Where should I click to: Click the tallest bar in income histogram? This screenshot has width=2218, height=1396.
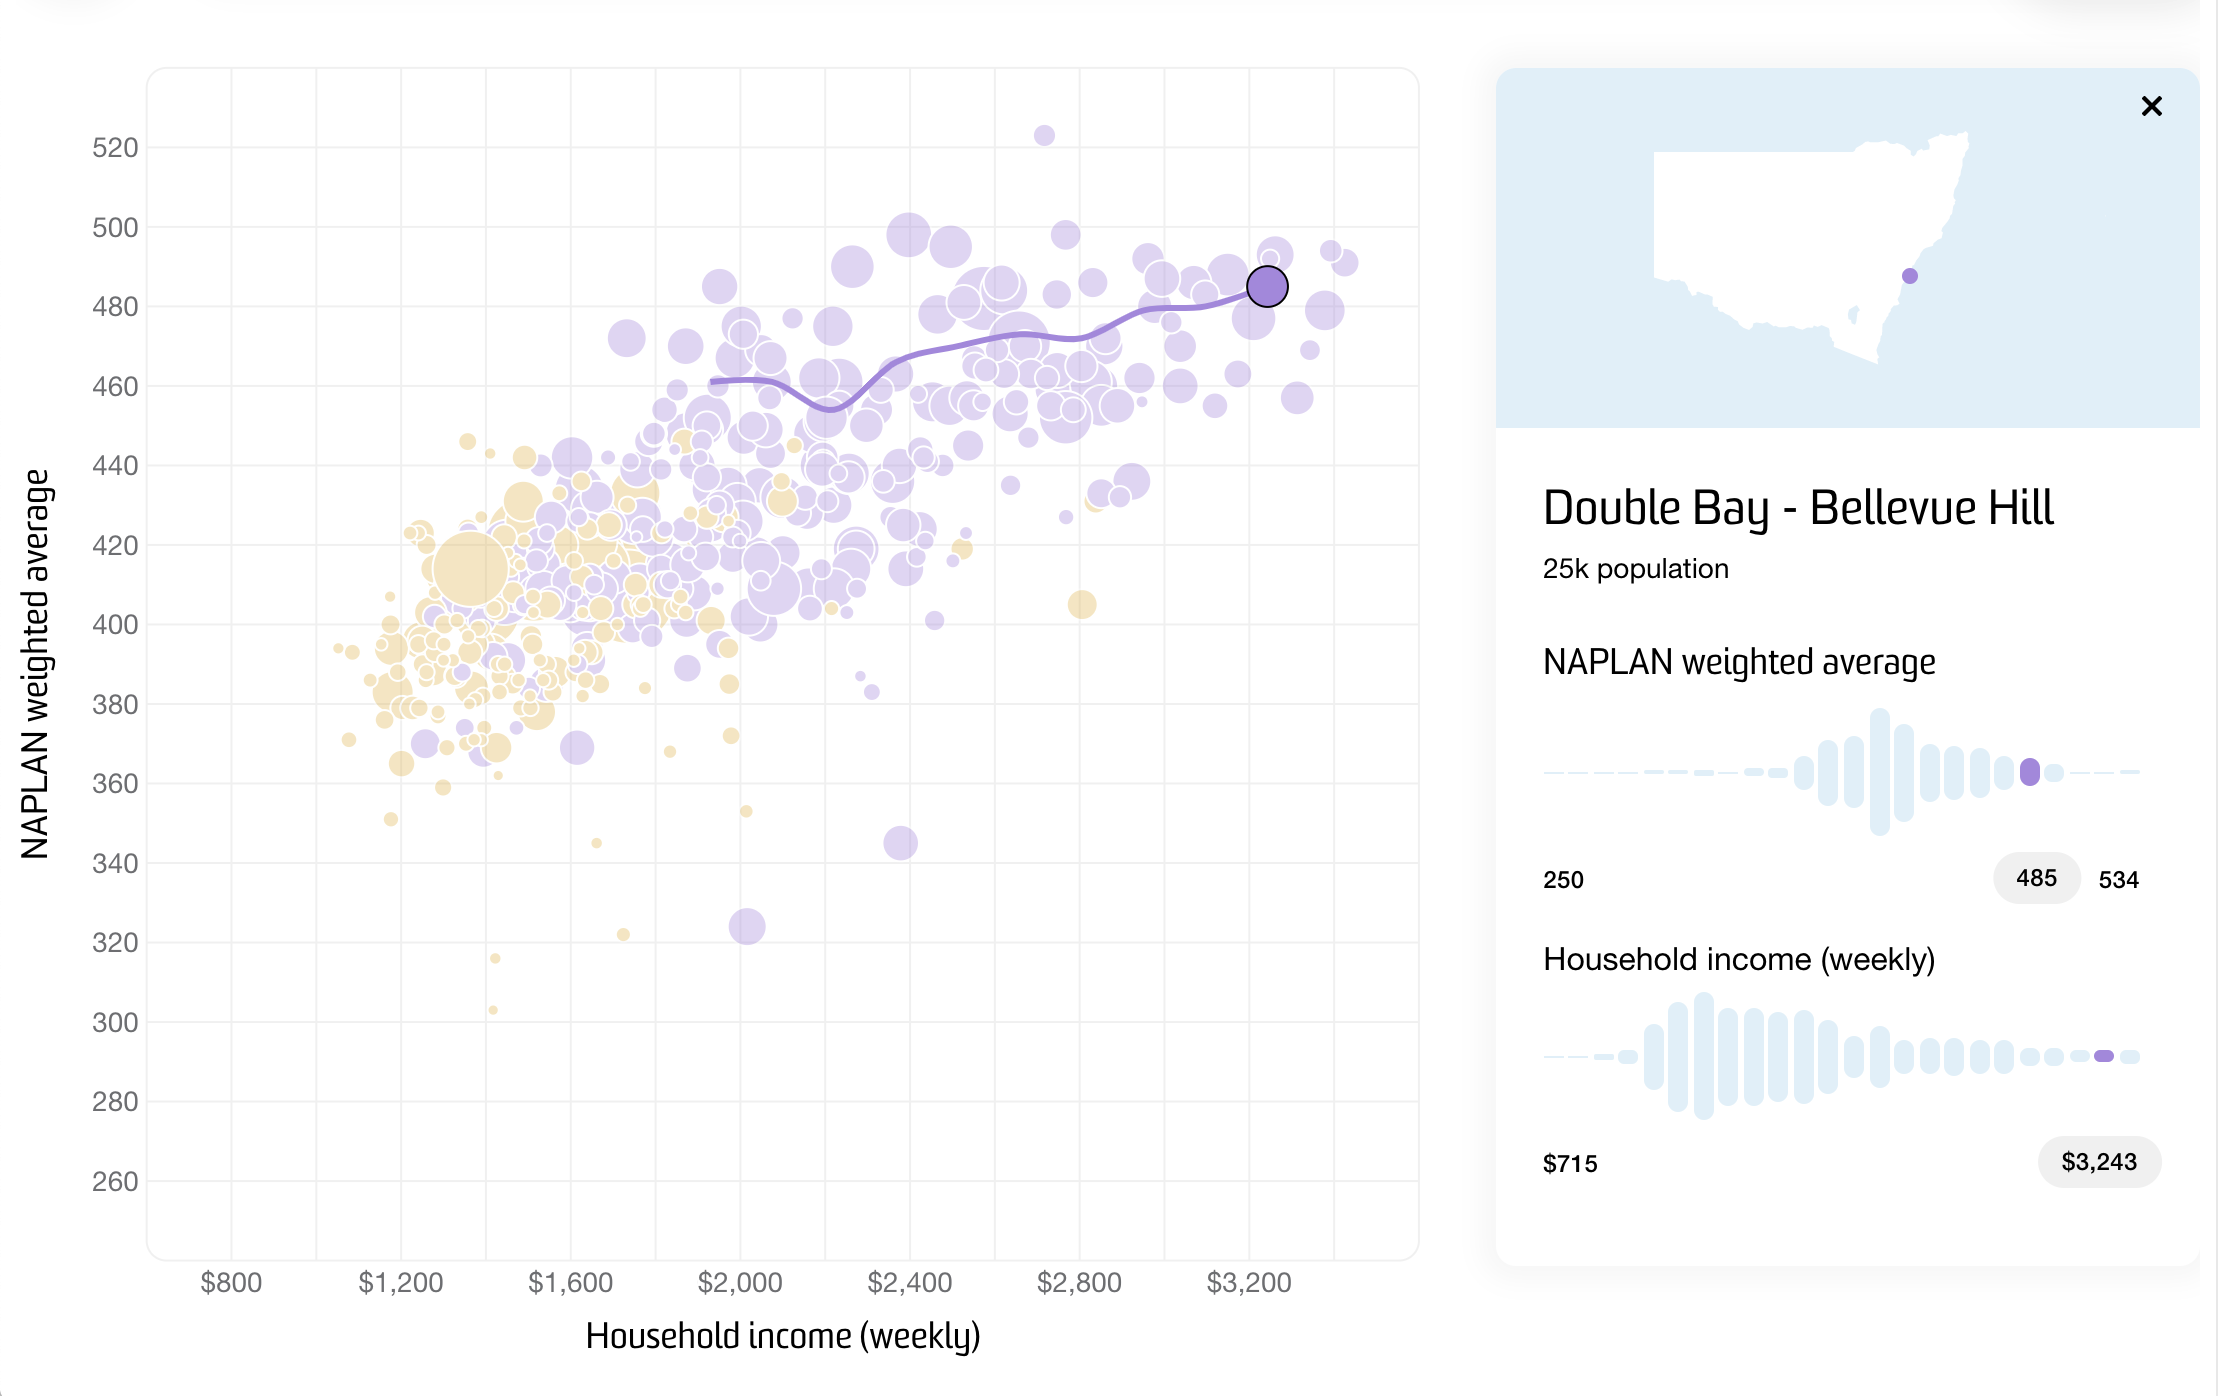coord(1704,1056)
